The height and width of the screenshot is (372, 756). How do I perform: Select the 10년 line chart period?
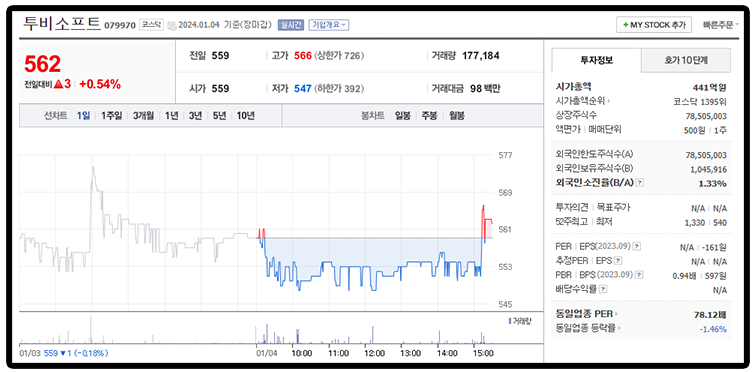pos(245,116)
